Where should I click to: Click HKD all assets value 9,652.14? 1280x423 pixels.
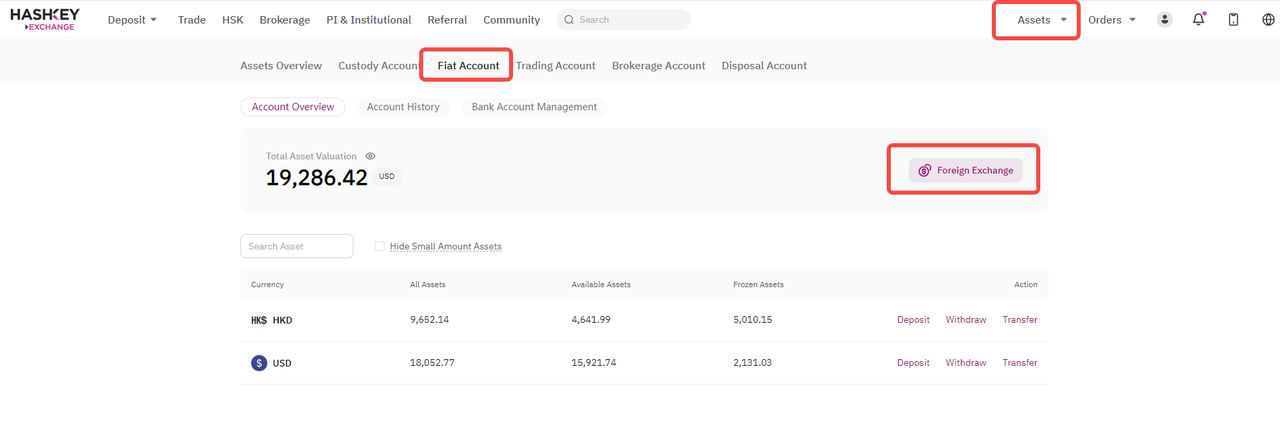(x=430, y=320)
